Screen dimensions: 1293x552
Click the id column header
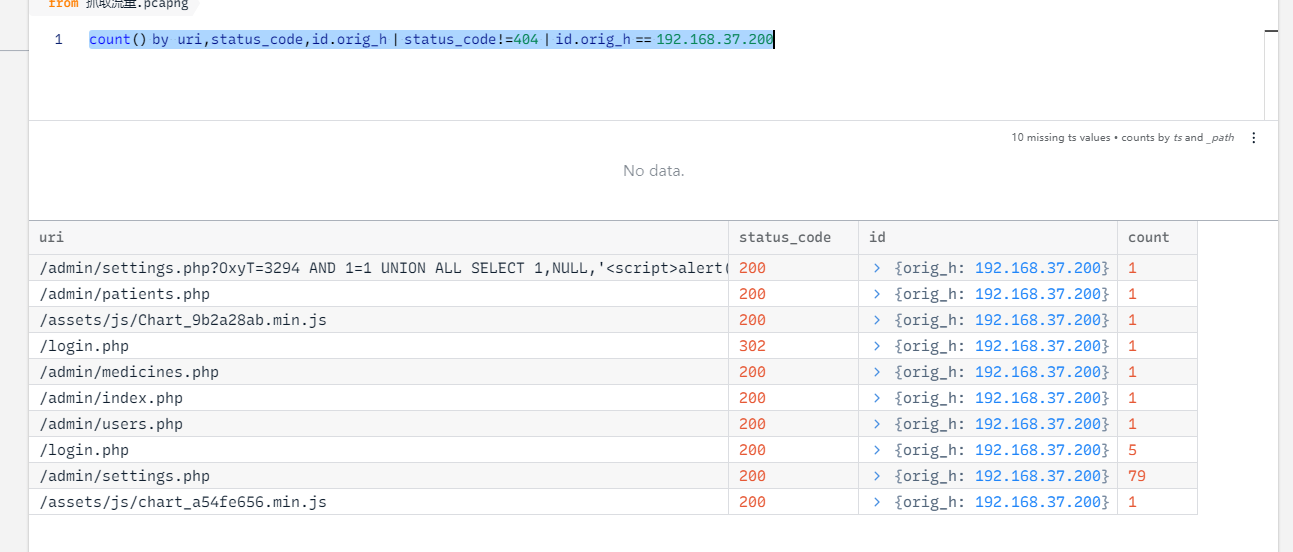pos(877,237)
